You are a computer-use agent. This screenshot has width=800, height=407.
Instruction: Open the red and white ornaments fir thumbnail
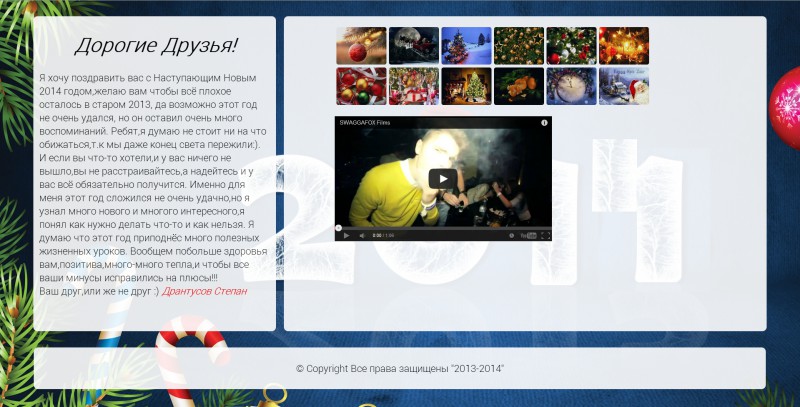pyautogui.click(x=571, y=46)
